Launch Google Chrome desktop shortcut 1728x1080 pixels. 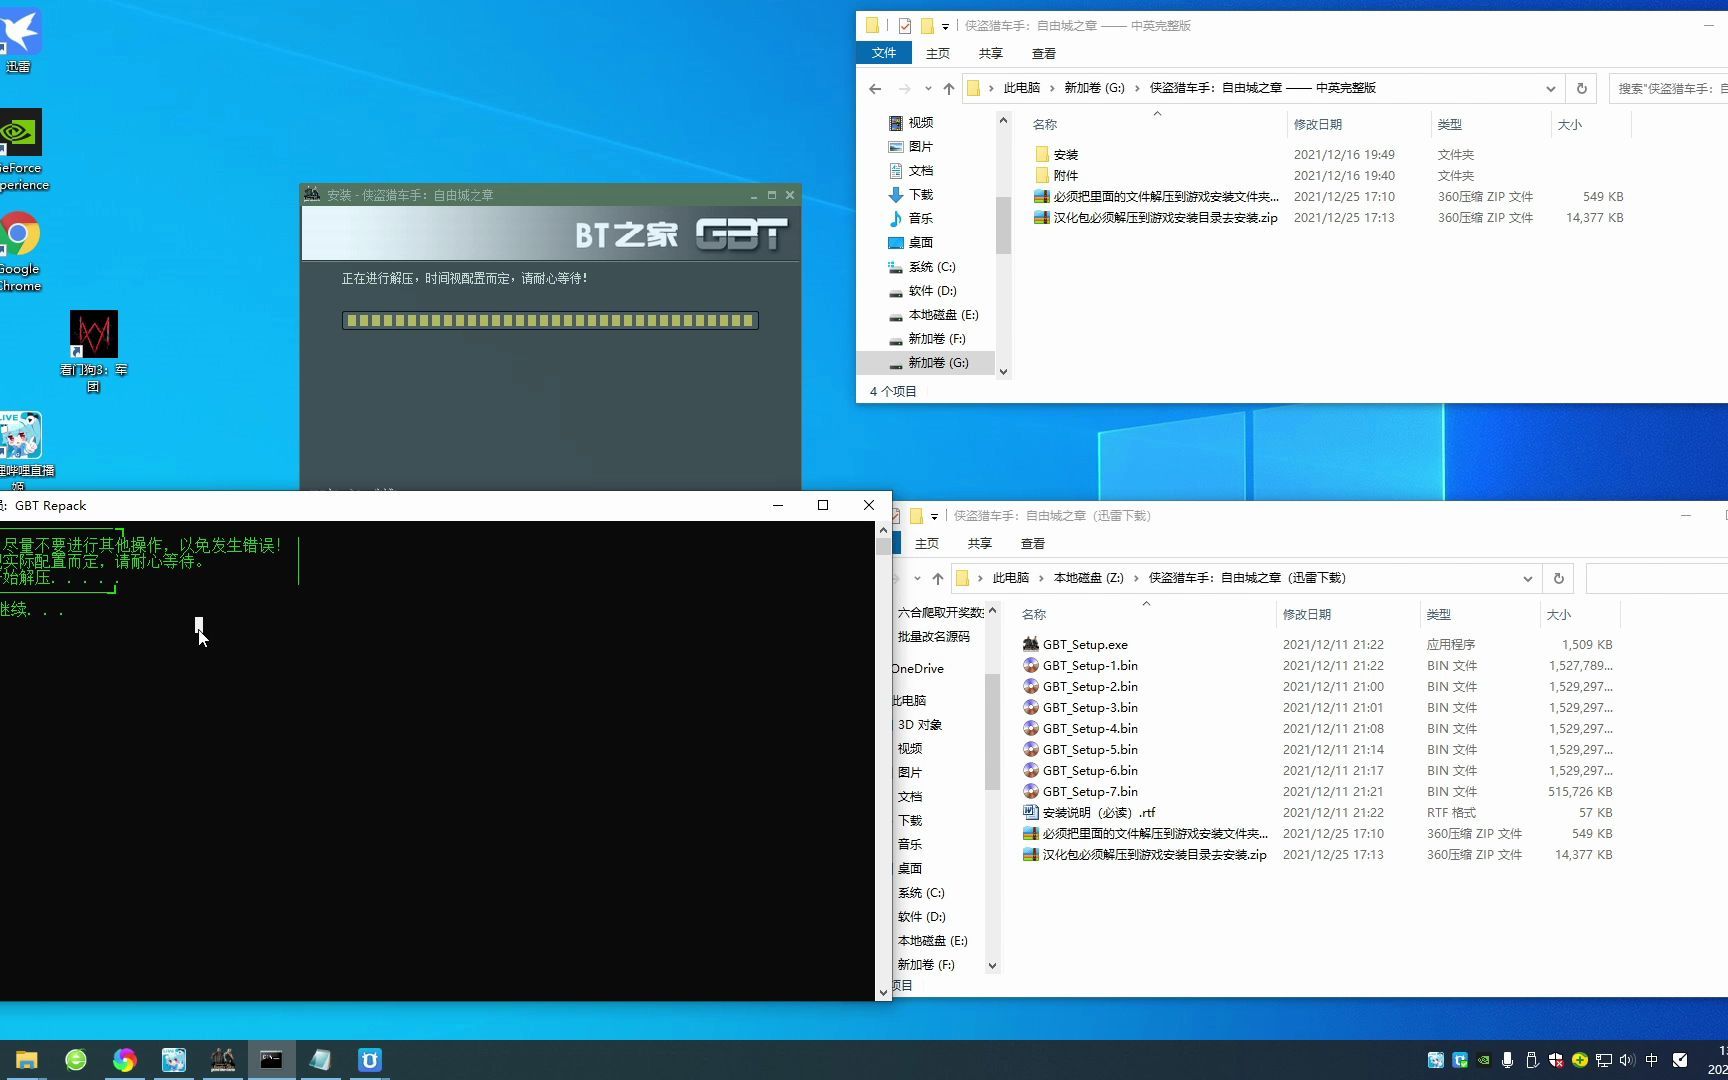pos(20,252)
